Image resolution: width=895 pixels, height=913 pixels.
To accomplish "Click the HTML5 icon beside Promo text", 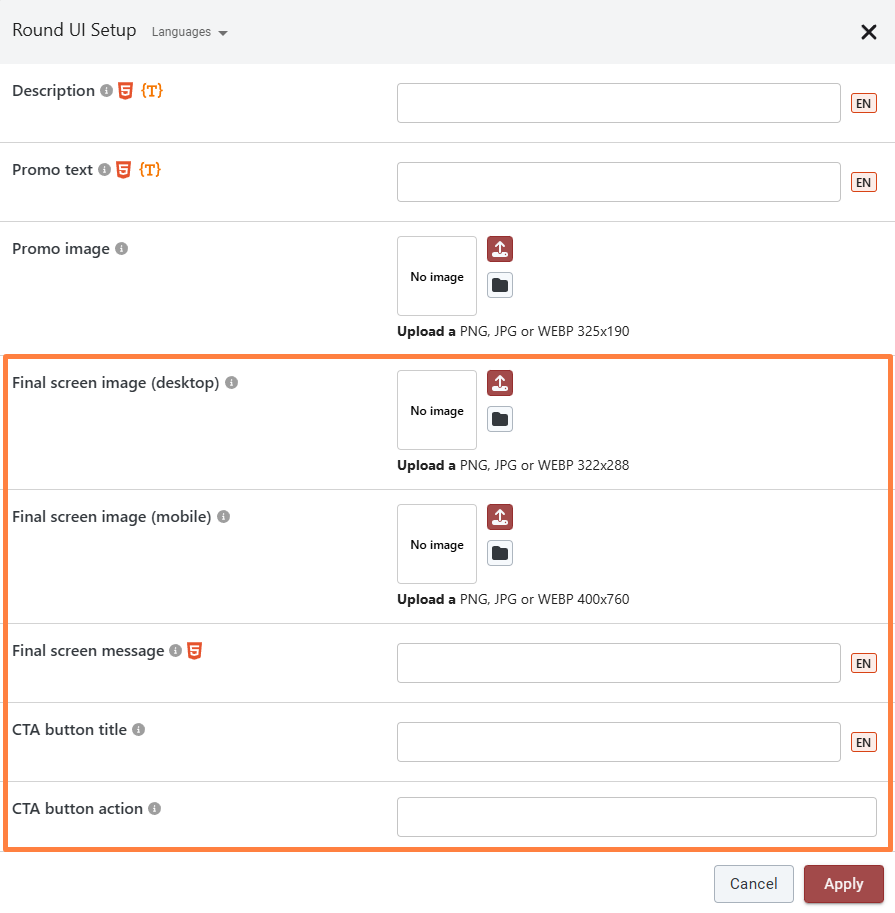I will [123, 170].
